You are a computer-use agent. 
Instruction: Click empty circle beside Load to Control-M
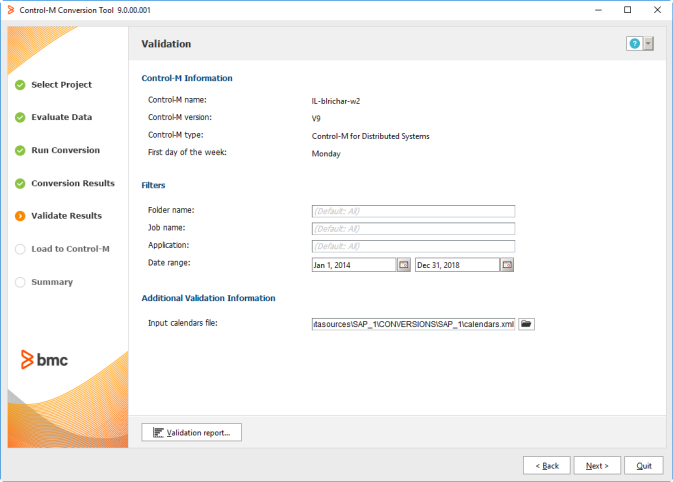(x=20, y=249)
